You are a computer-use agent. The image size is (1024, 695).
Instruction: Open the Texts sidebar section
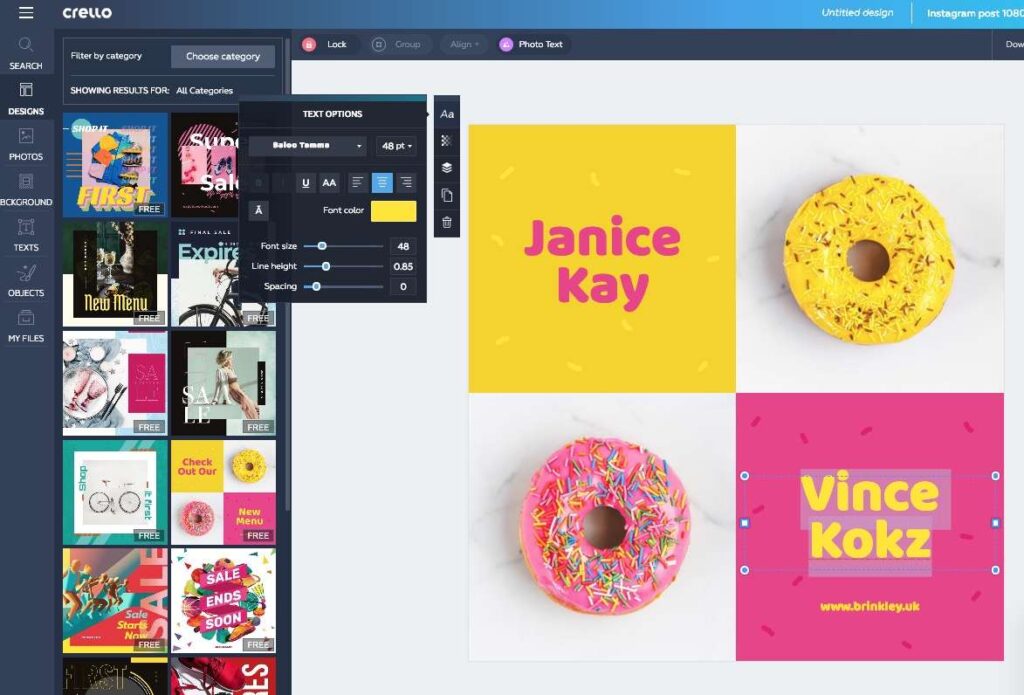(x=26, y=235)
